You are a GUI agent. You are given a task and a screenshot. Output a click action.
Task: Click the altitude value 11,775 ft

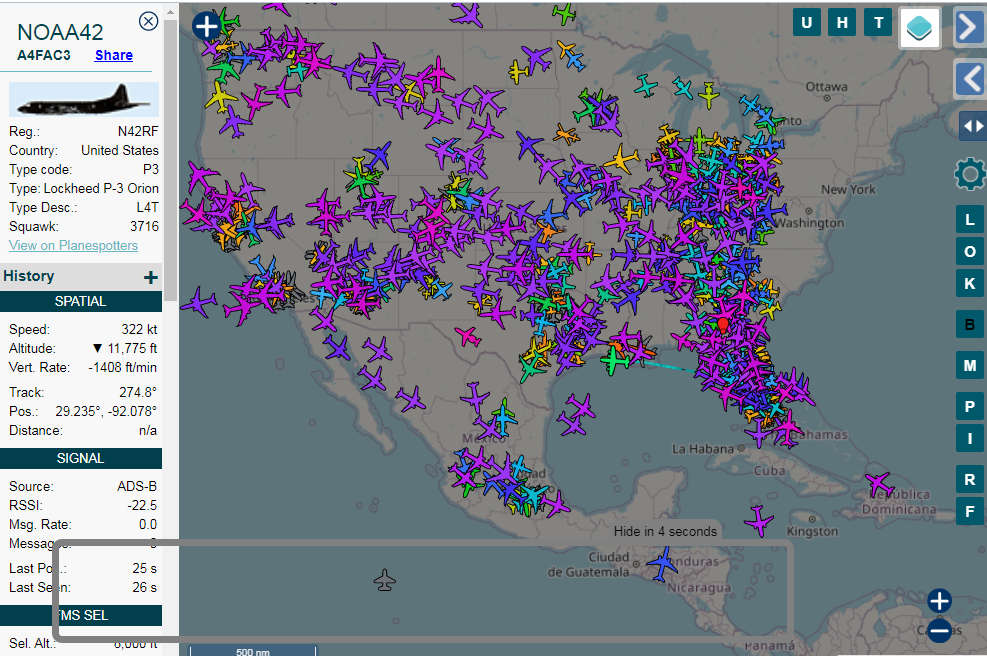(132, 348)
